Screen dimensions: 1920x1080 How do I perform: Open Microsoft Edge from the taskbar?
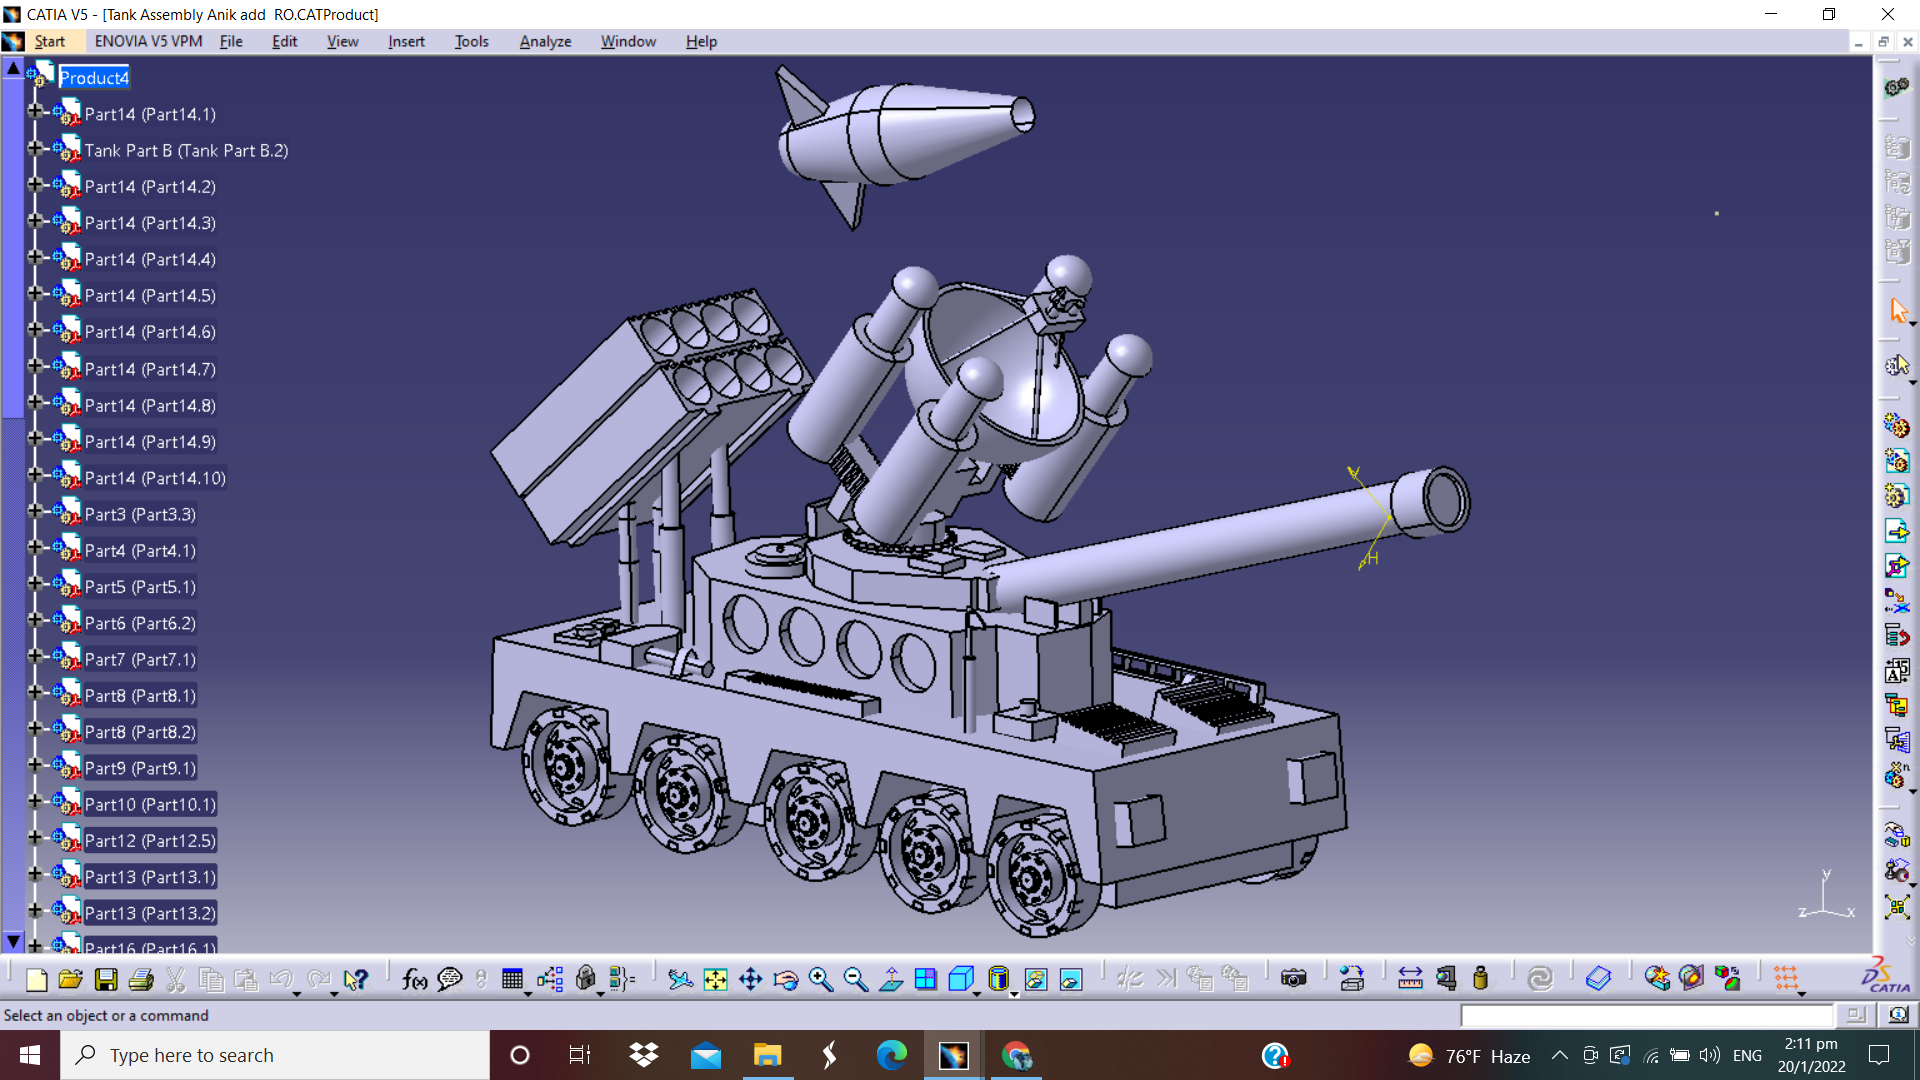(891, 1055)
